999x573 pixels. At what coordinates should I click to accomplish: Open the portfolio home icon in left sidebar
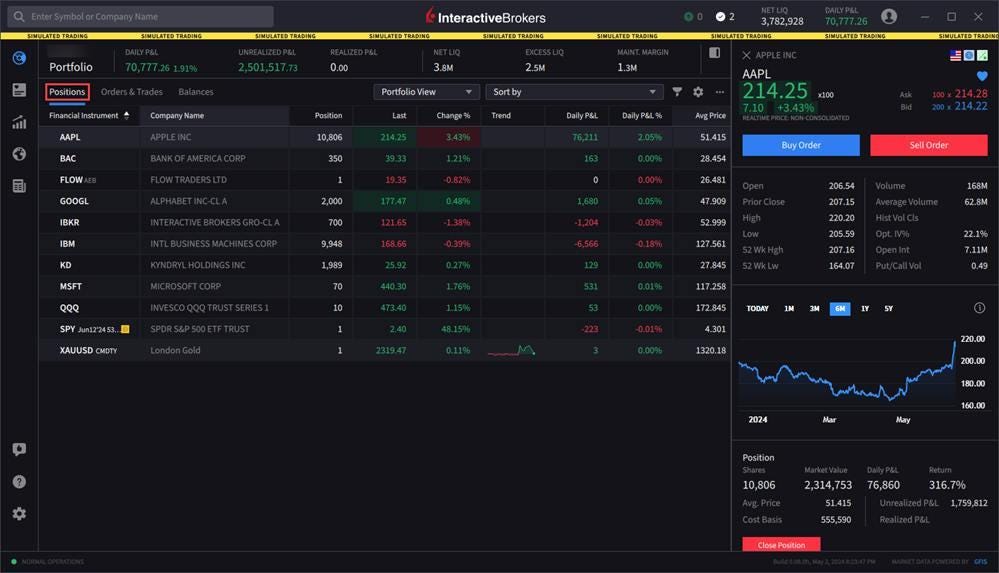tap(19, 58)
